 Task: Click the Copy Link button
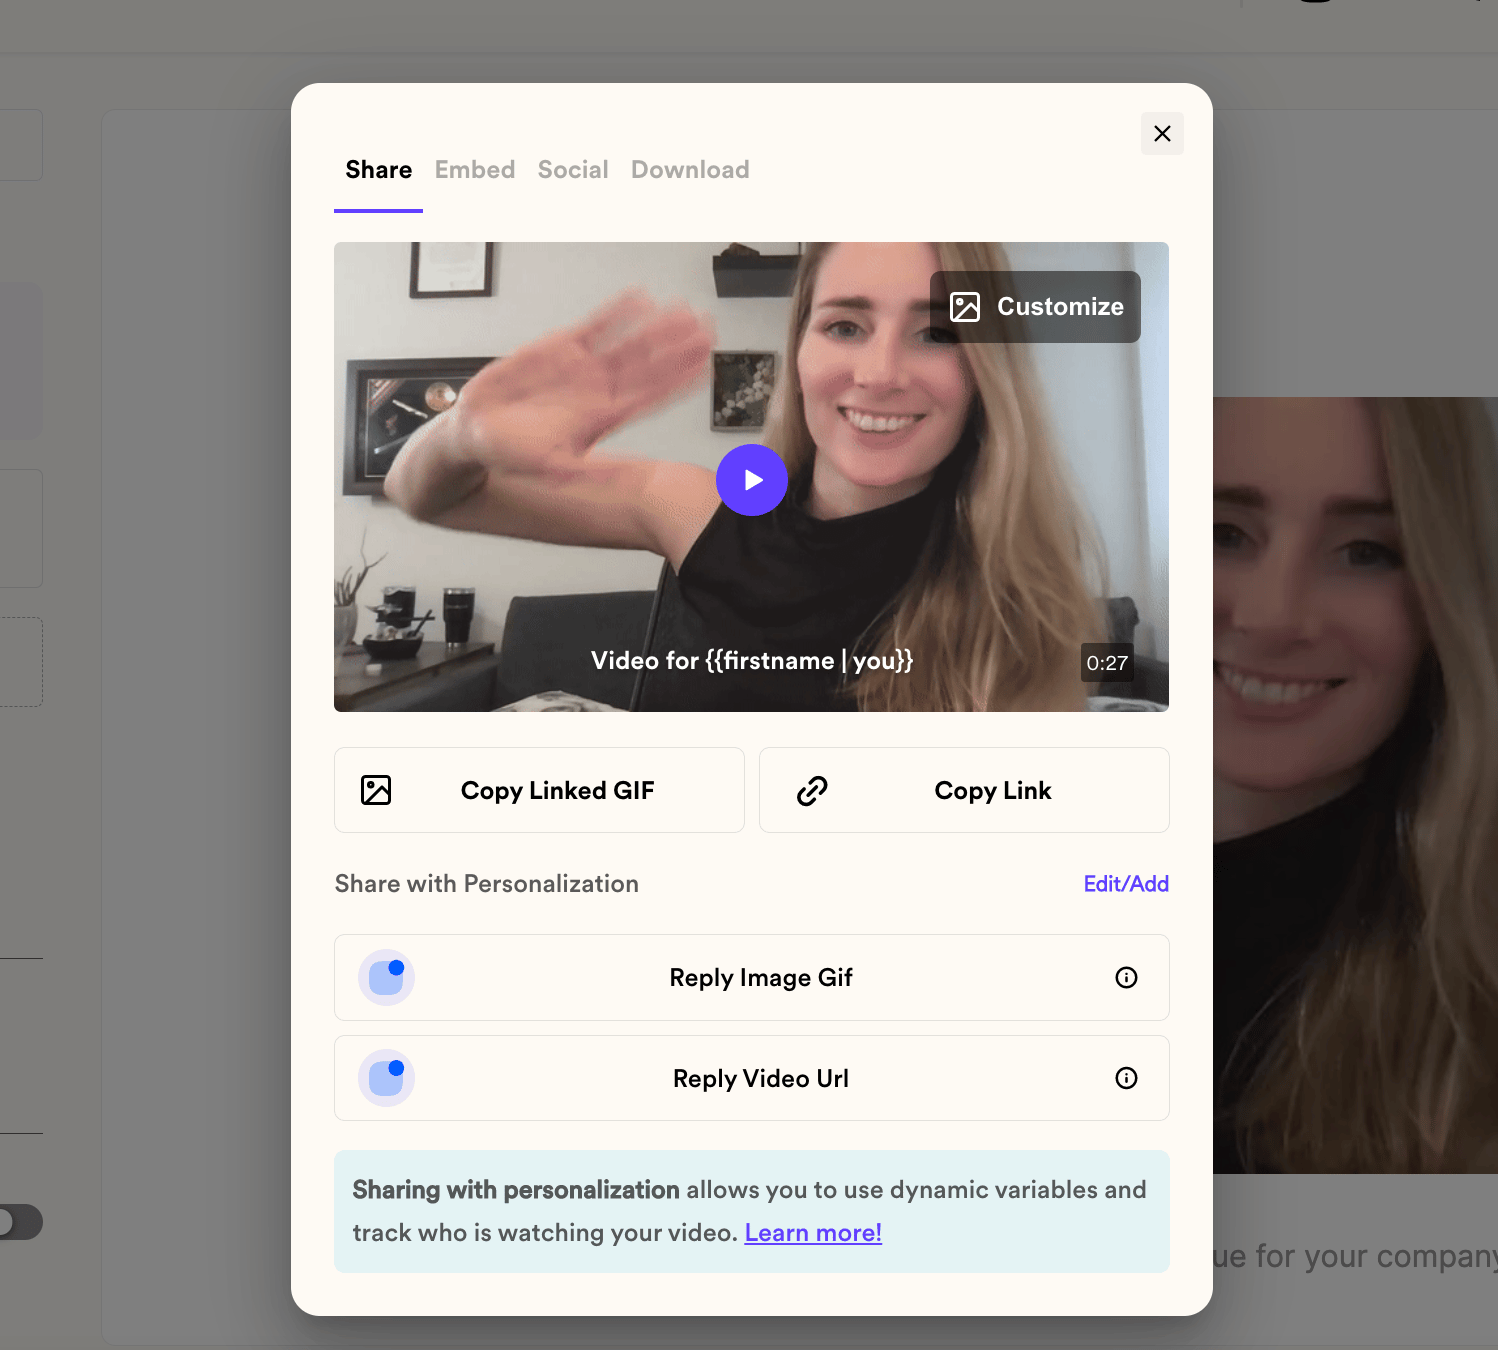(964, 790)
